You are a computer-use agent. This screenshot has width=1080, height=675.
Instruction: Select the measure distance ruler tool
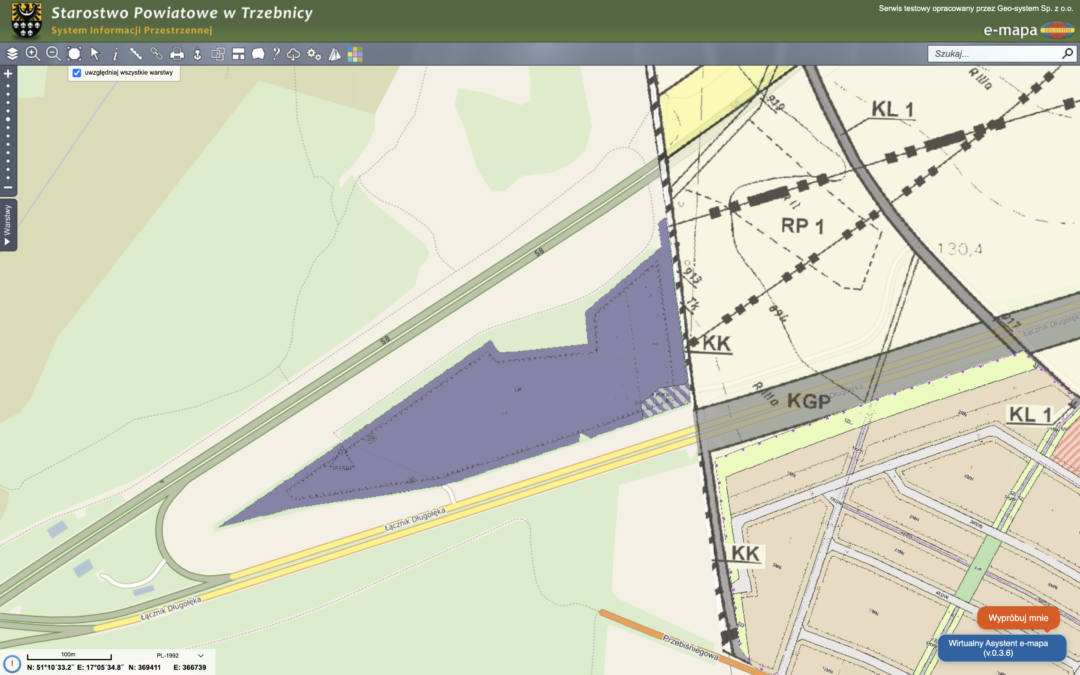coord(136,54)
